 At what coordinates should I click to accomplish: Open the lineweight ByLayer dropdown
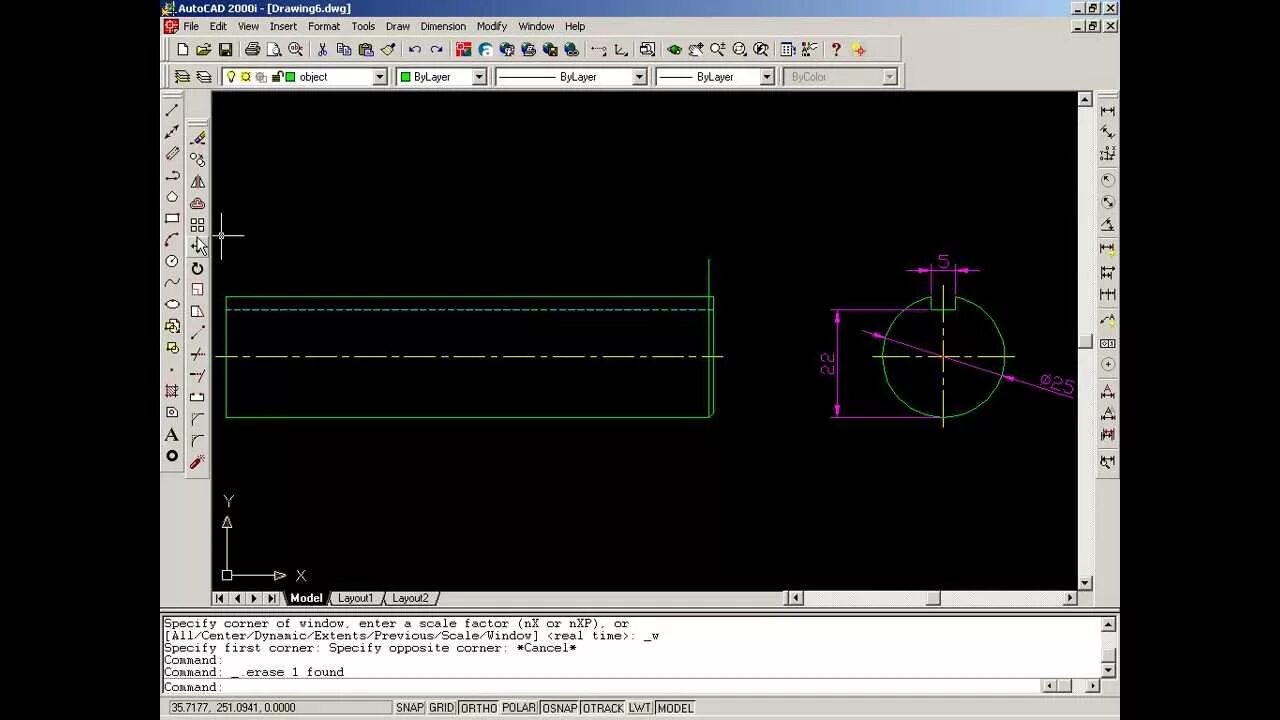767,77
